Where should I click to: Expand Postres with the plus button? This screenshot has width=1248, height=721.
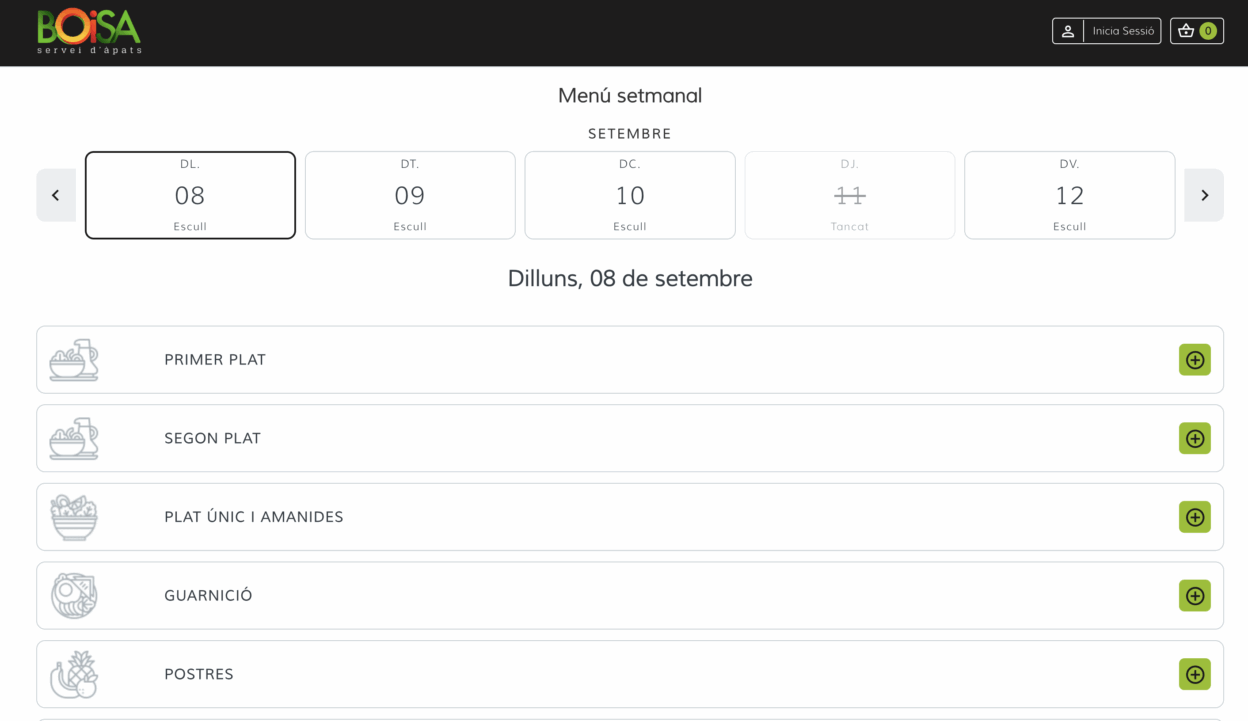(1195, 674)
